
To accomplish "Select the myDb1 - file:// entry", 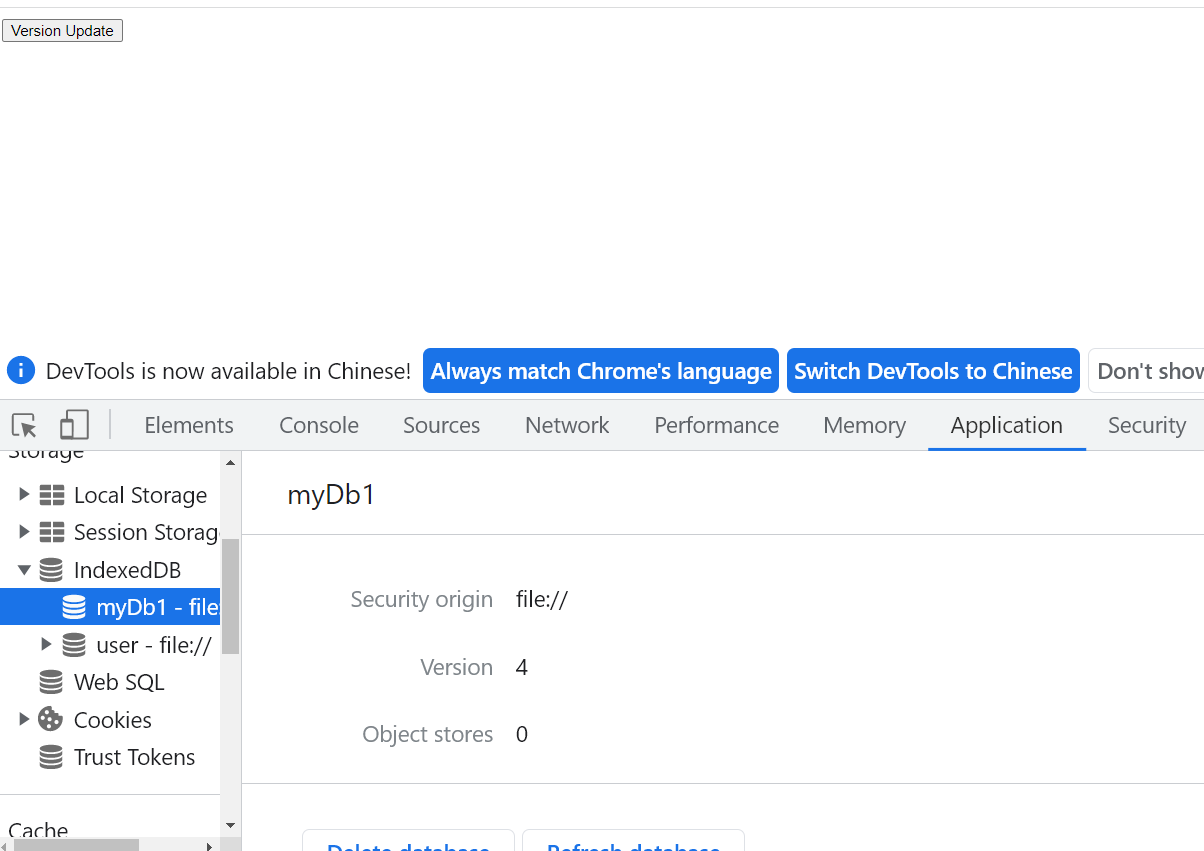I will click(x=110, y=607).
